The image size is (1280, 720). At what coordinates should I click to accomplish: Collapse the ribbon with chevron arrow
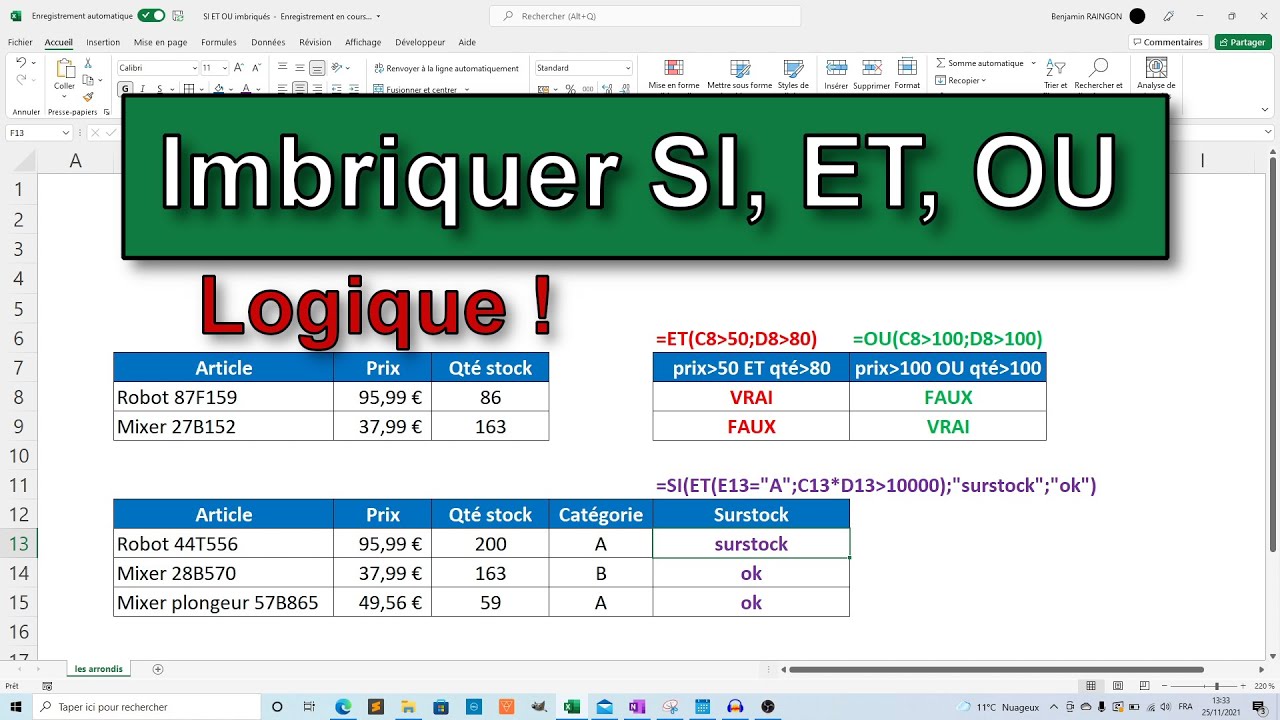(1266, 112)
